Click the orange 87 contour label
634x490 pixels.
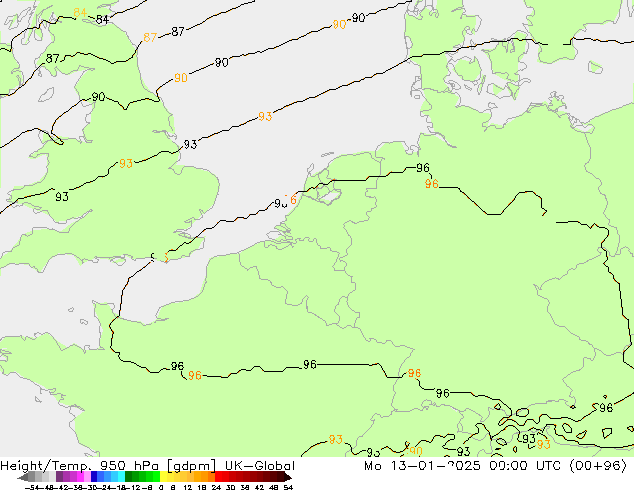pyautogui.click(x=150, y=38)
